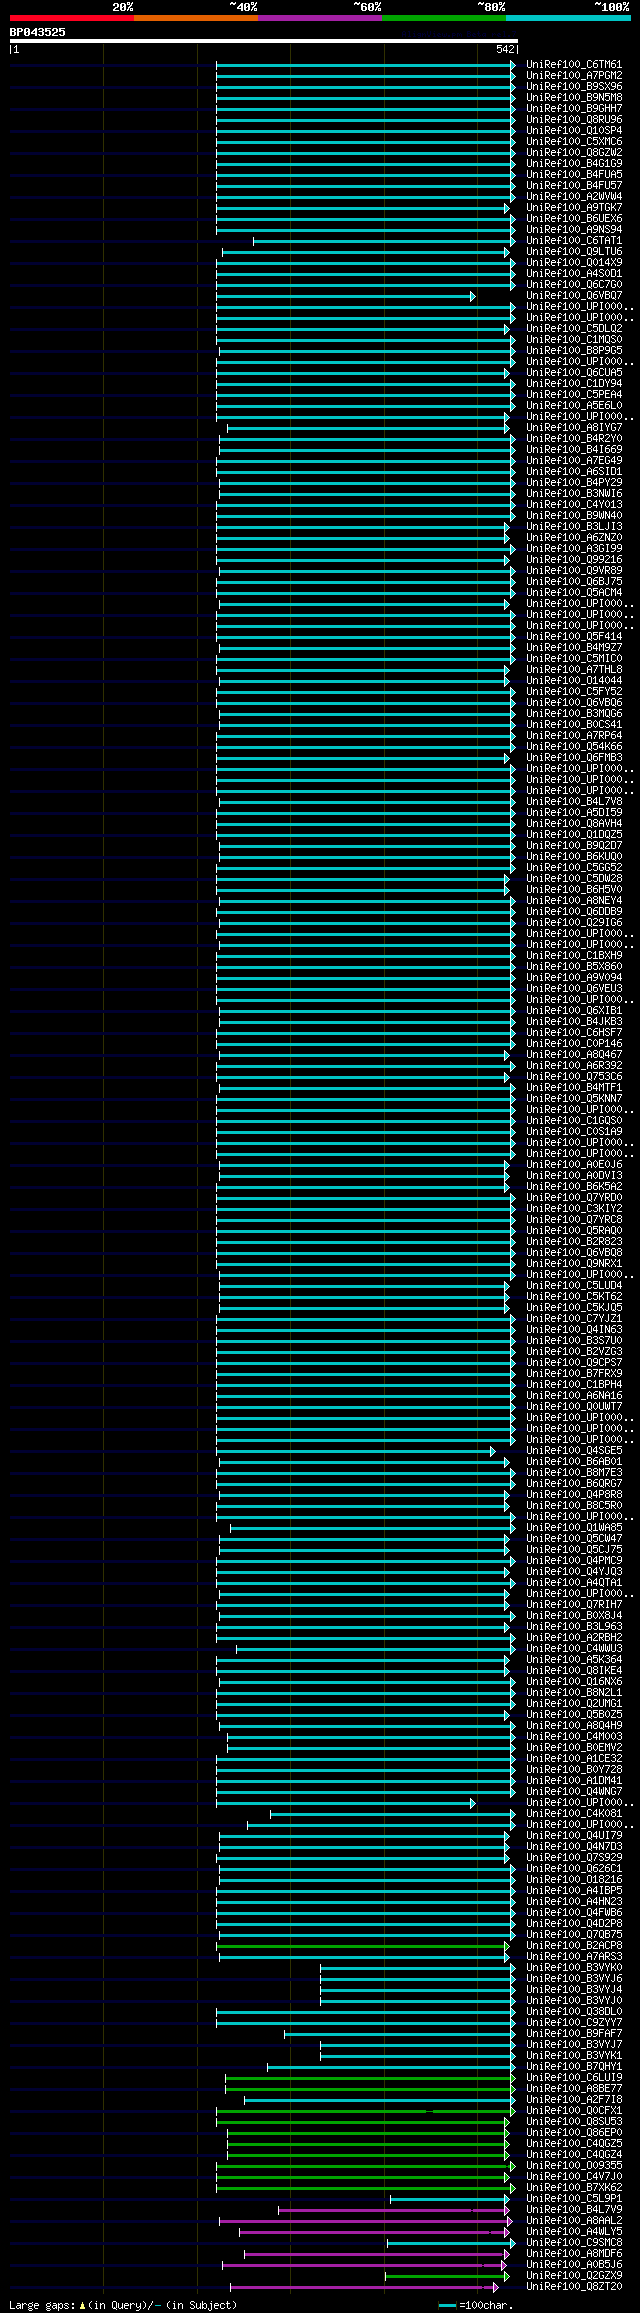The height and width of the screenshot is (2313, 640).
Task: Select label UniRef100_A8MDF6
Action: [x=574, y=2254]
